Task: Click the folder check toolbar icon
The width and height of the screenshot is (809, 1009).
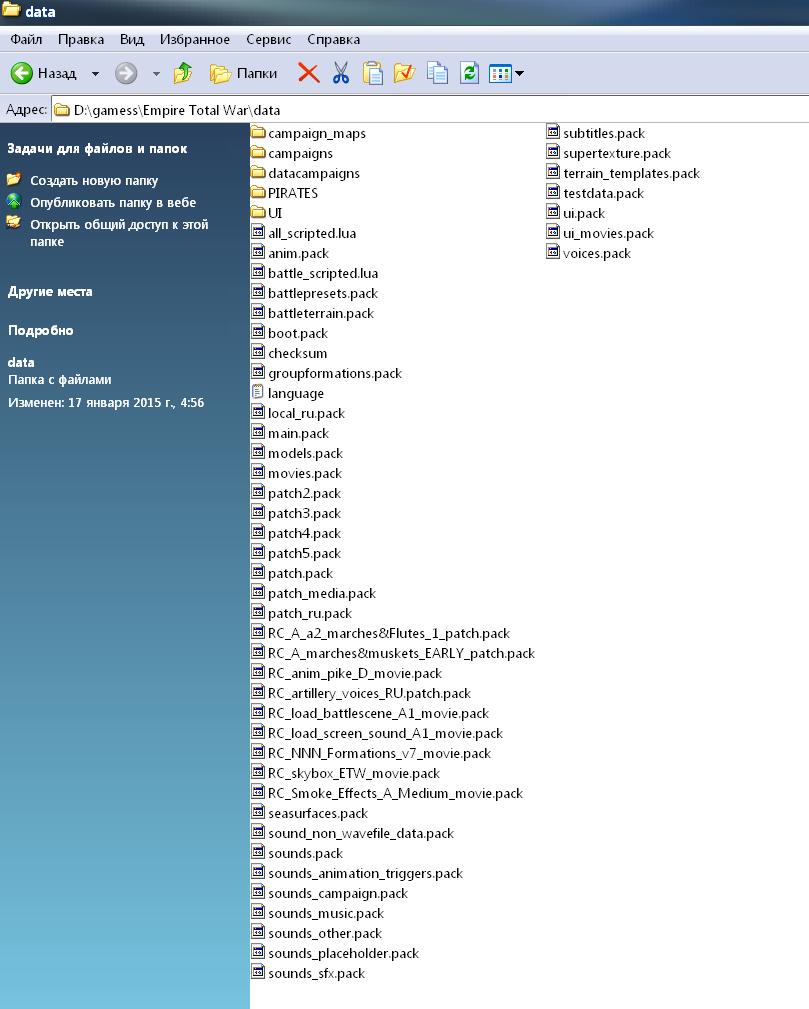Action: point(404,73)
